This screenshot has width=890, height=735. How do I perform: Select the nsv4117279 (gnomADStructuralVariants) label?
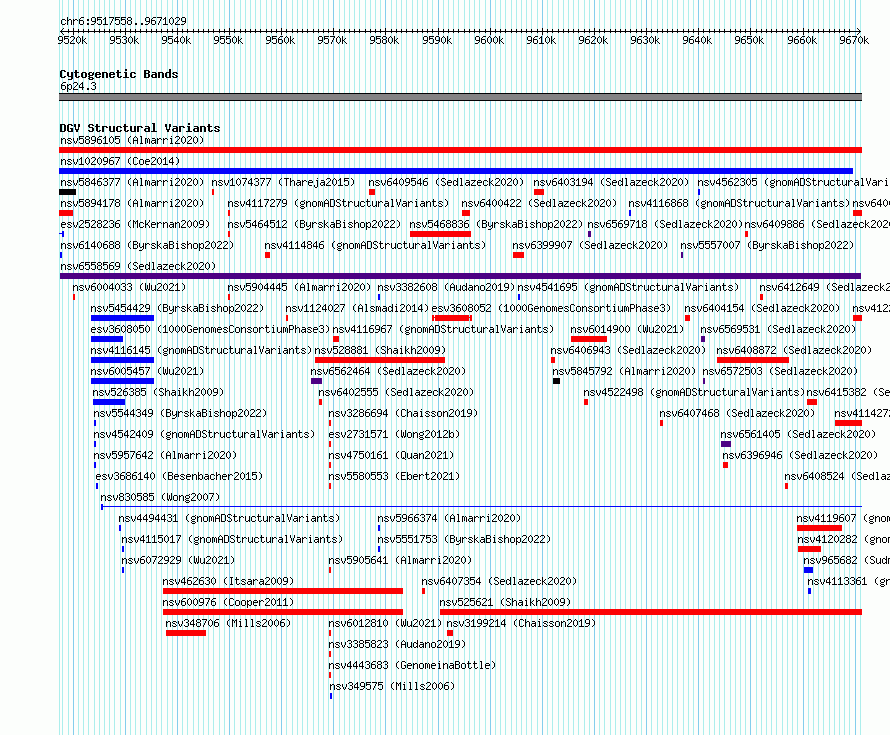pos(338,203)
